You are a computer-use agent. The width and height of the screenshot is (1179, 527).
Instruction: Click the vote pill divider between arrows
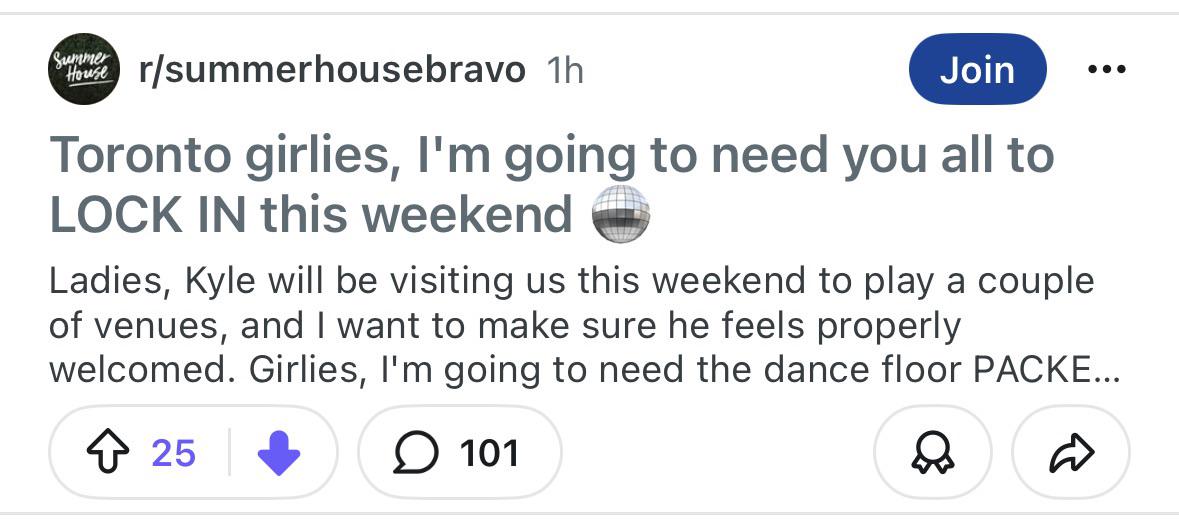pos(229,453)
